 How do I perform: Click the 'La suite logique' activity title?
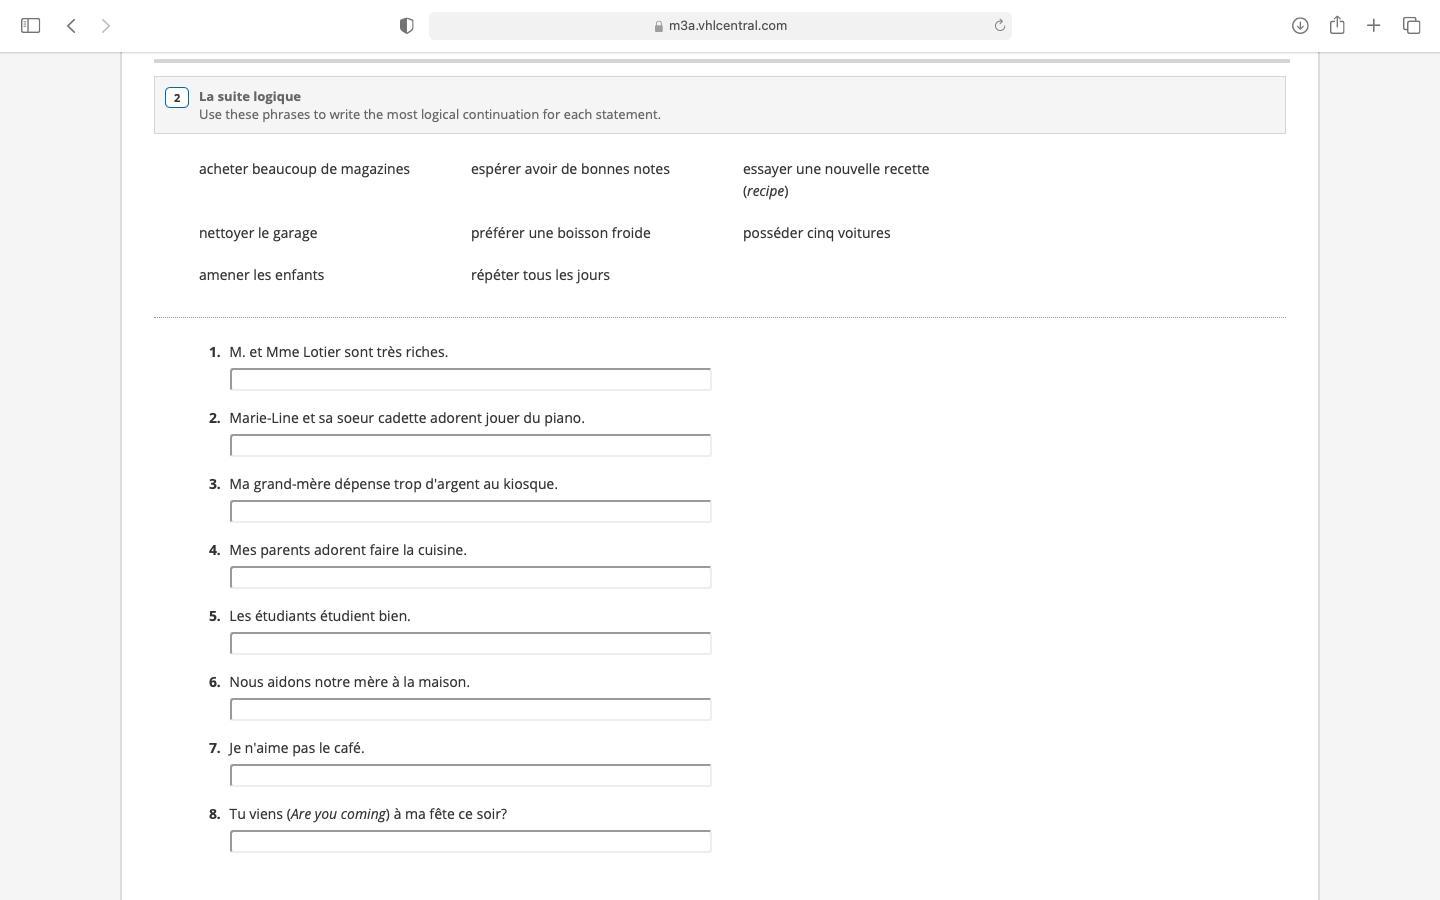(x=250, y=96)
